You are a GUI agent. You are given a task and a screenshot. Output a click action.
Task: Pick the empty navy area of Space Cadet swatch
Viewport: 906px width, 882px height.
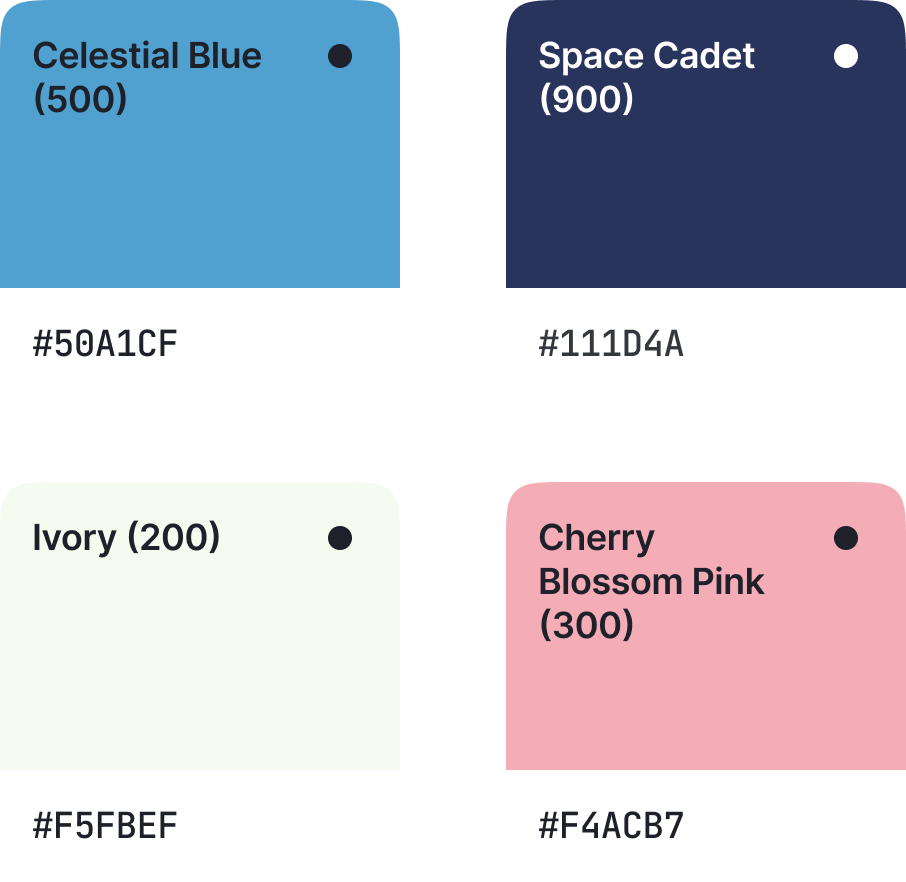coord(705,200)
